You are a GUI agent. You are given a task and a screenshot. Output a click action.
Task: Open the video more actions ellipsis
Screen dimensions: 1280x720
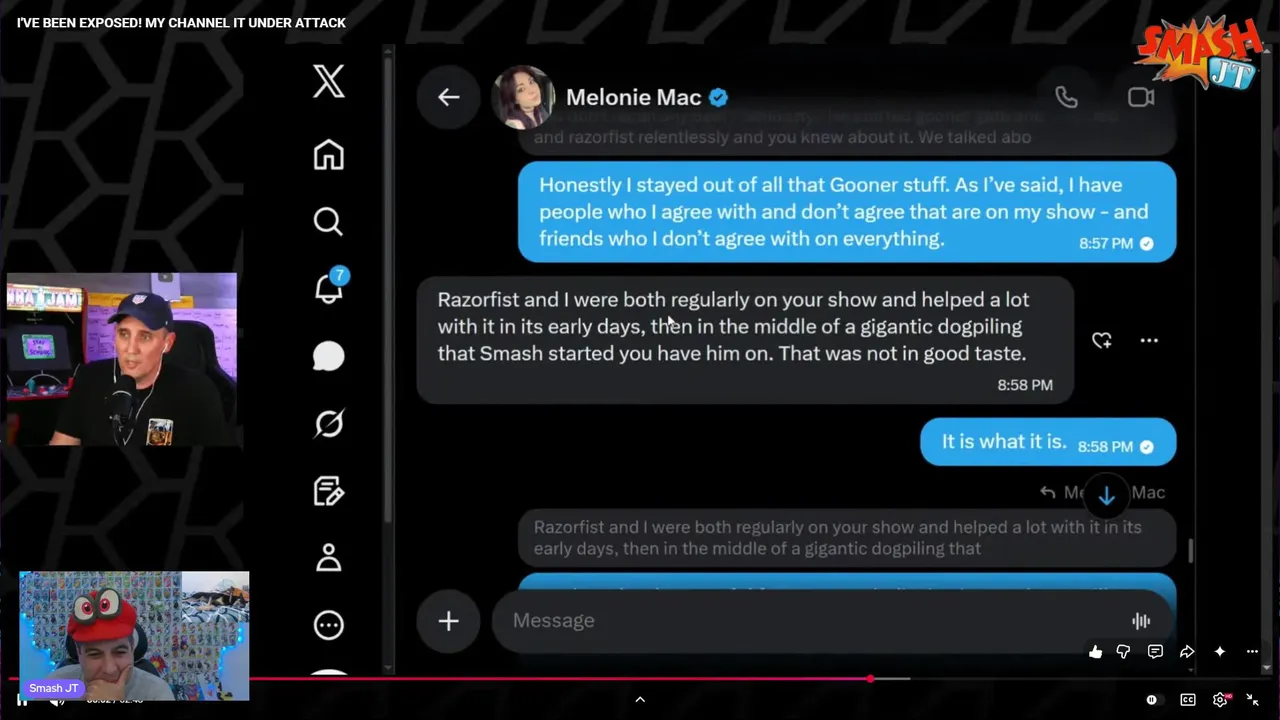coord(1252,652)
